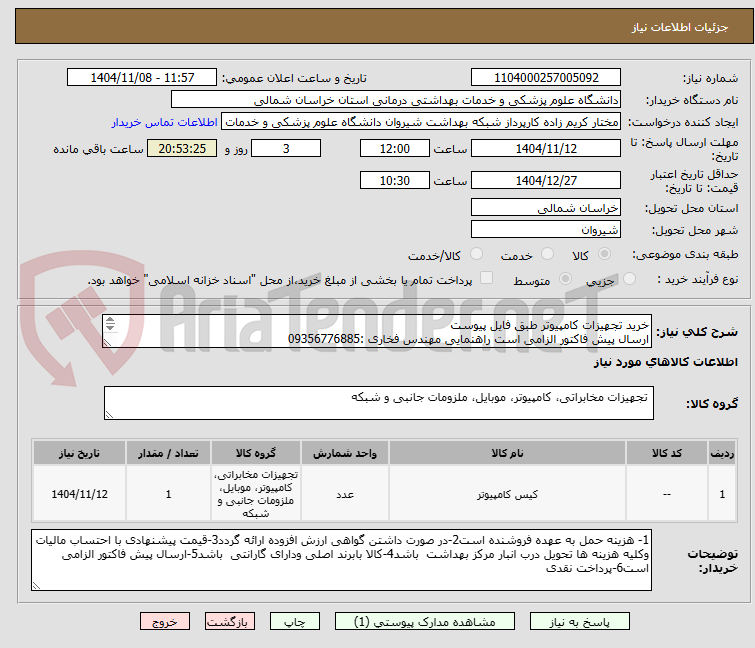Select the خدمت radio button
This screenshot has width=755, height=648.
pyautogui.click(x=547, y=254)
